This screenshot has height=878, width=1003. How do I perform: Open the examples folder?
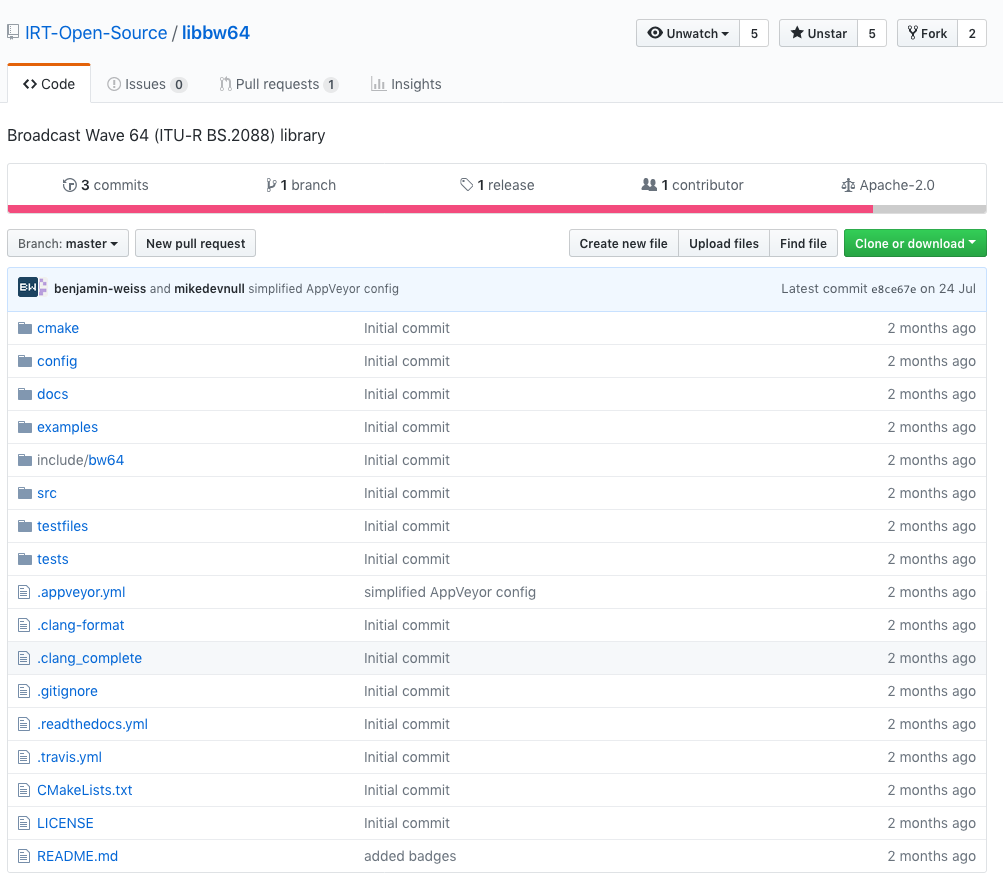(x=67, y=427)
